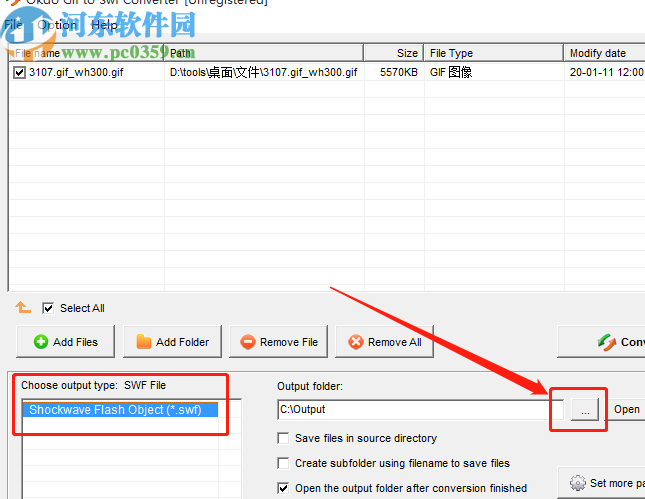Start conversion with the Convert button
Viewport: 645px width, 499px height.
601,341
